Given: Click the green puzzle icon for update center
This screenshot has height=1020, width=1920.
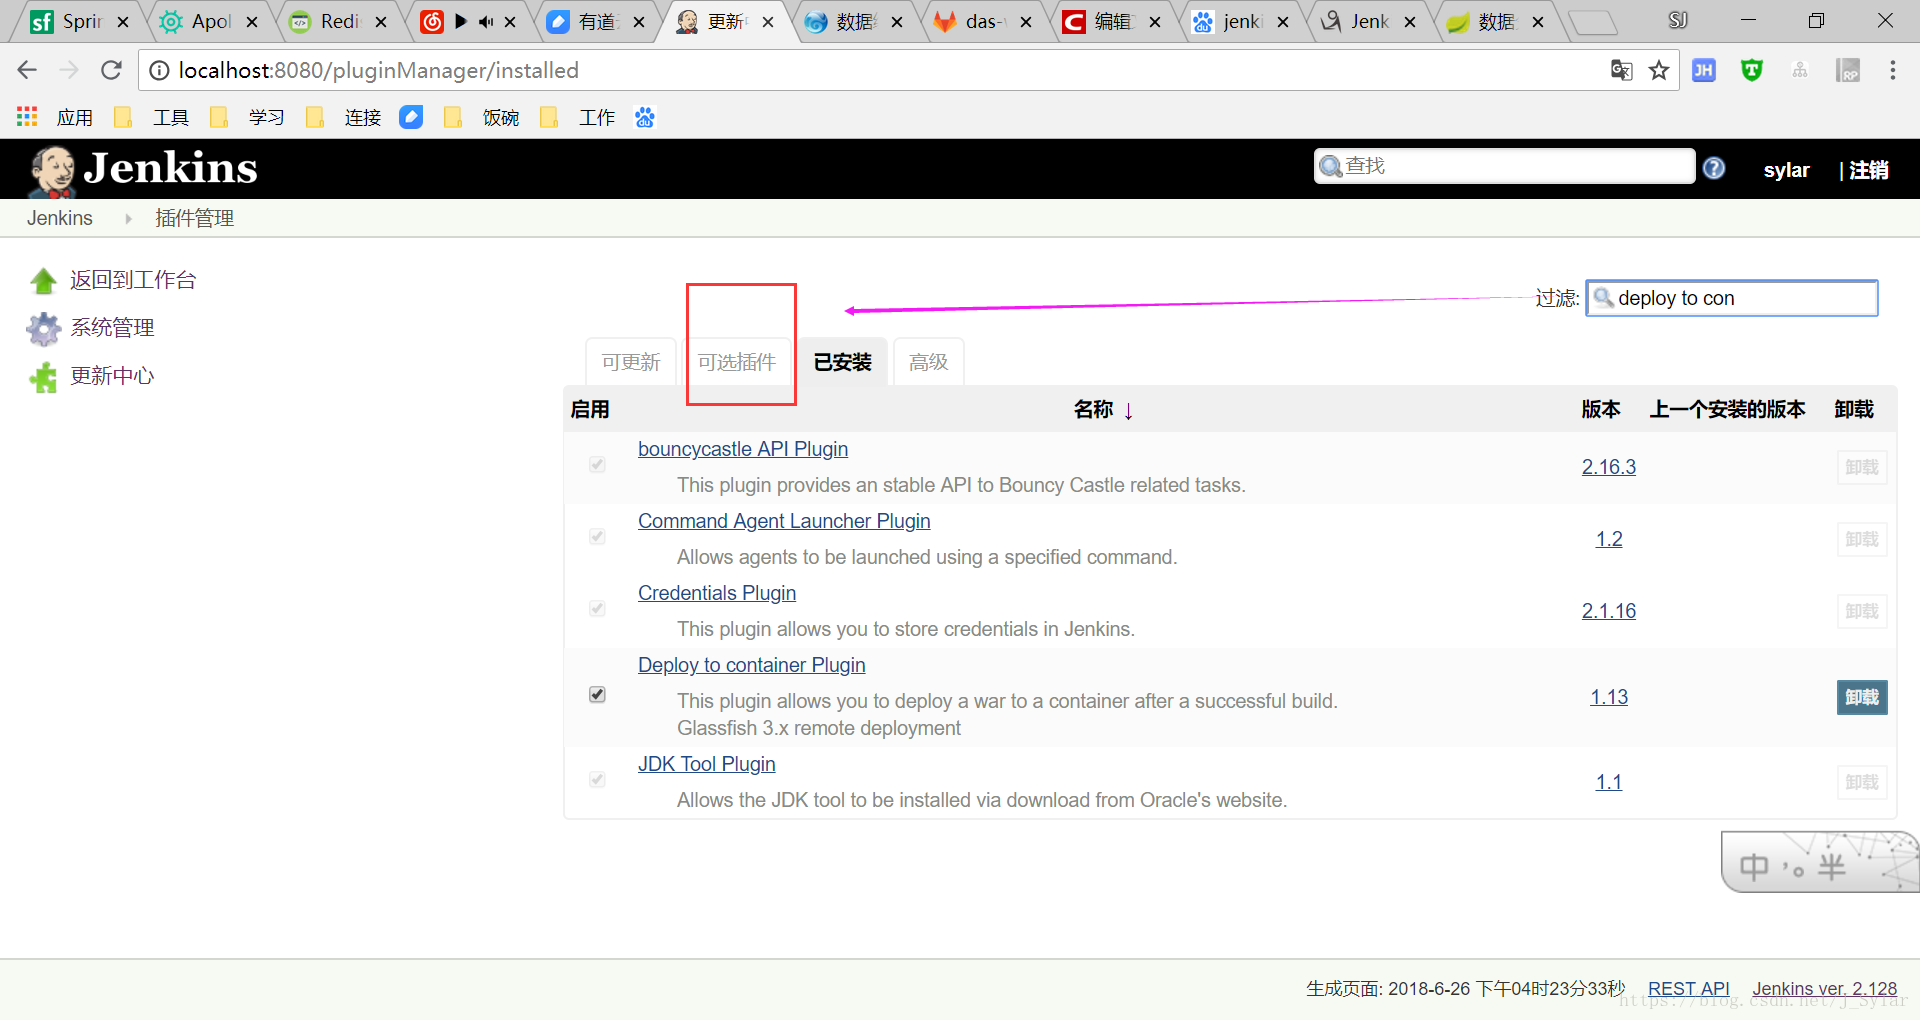Looking at the screenshot, I should (x=43, y=377).
